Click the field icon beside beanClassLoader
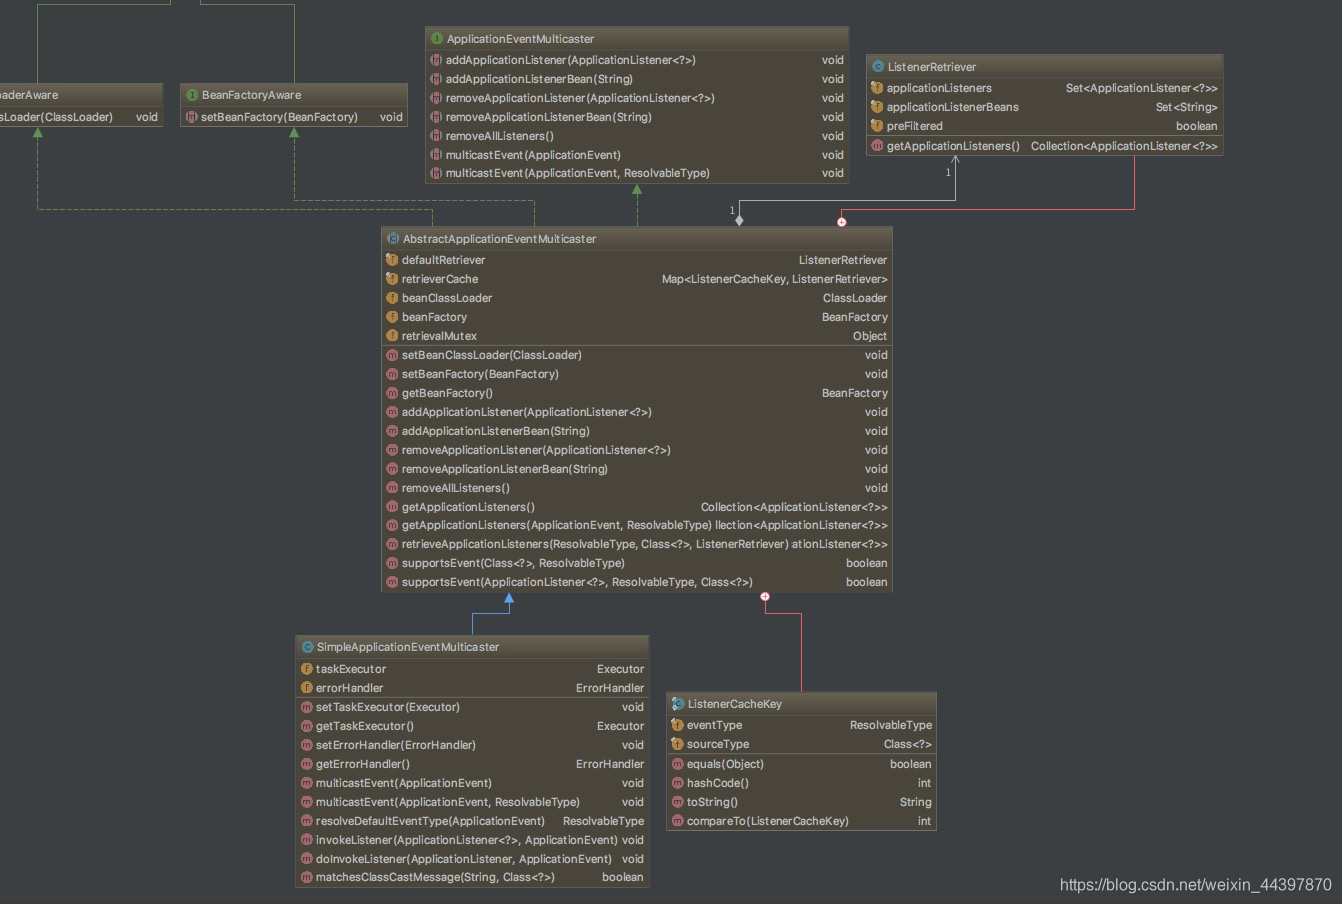Image resolution: width=1342 pixels, height=904 pixels. pos(392,298)
